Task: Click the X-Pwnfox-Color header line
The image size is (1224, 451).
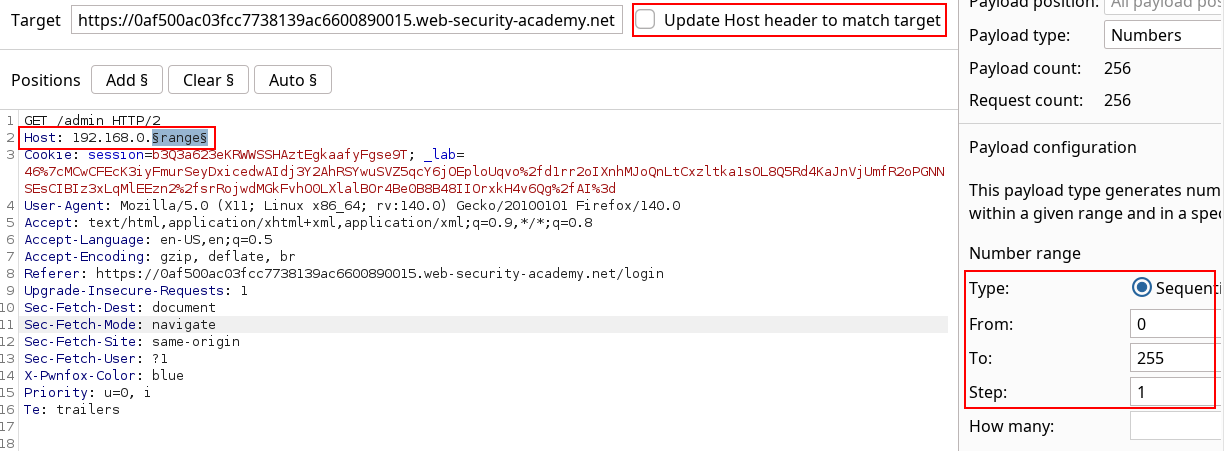Action: click(104, 375)
